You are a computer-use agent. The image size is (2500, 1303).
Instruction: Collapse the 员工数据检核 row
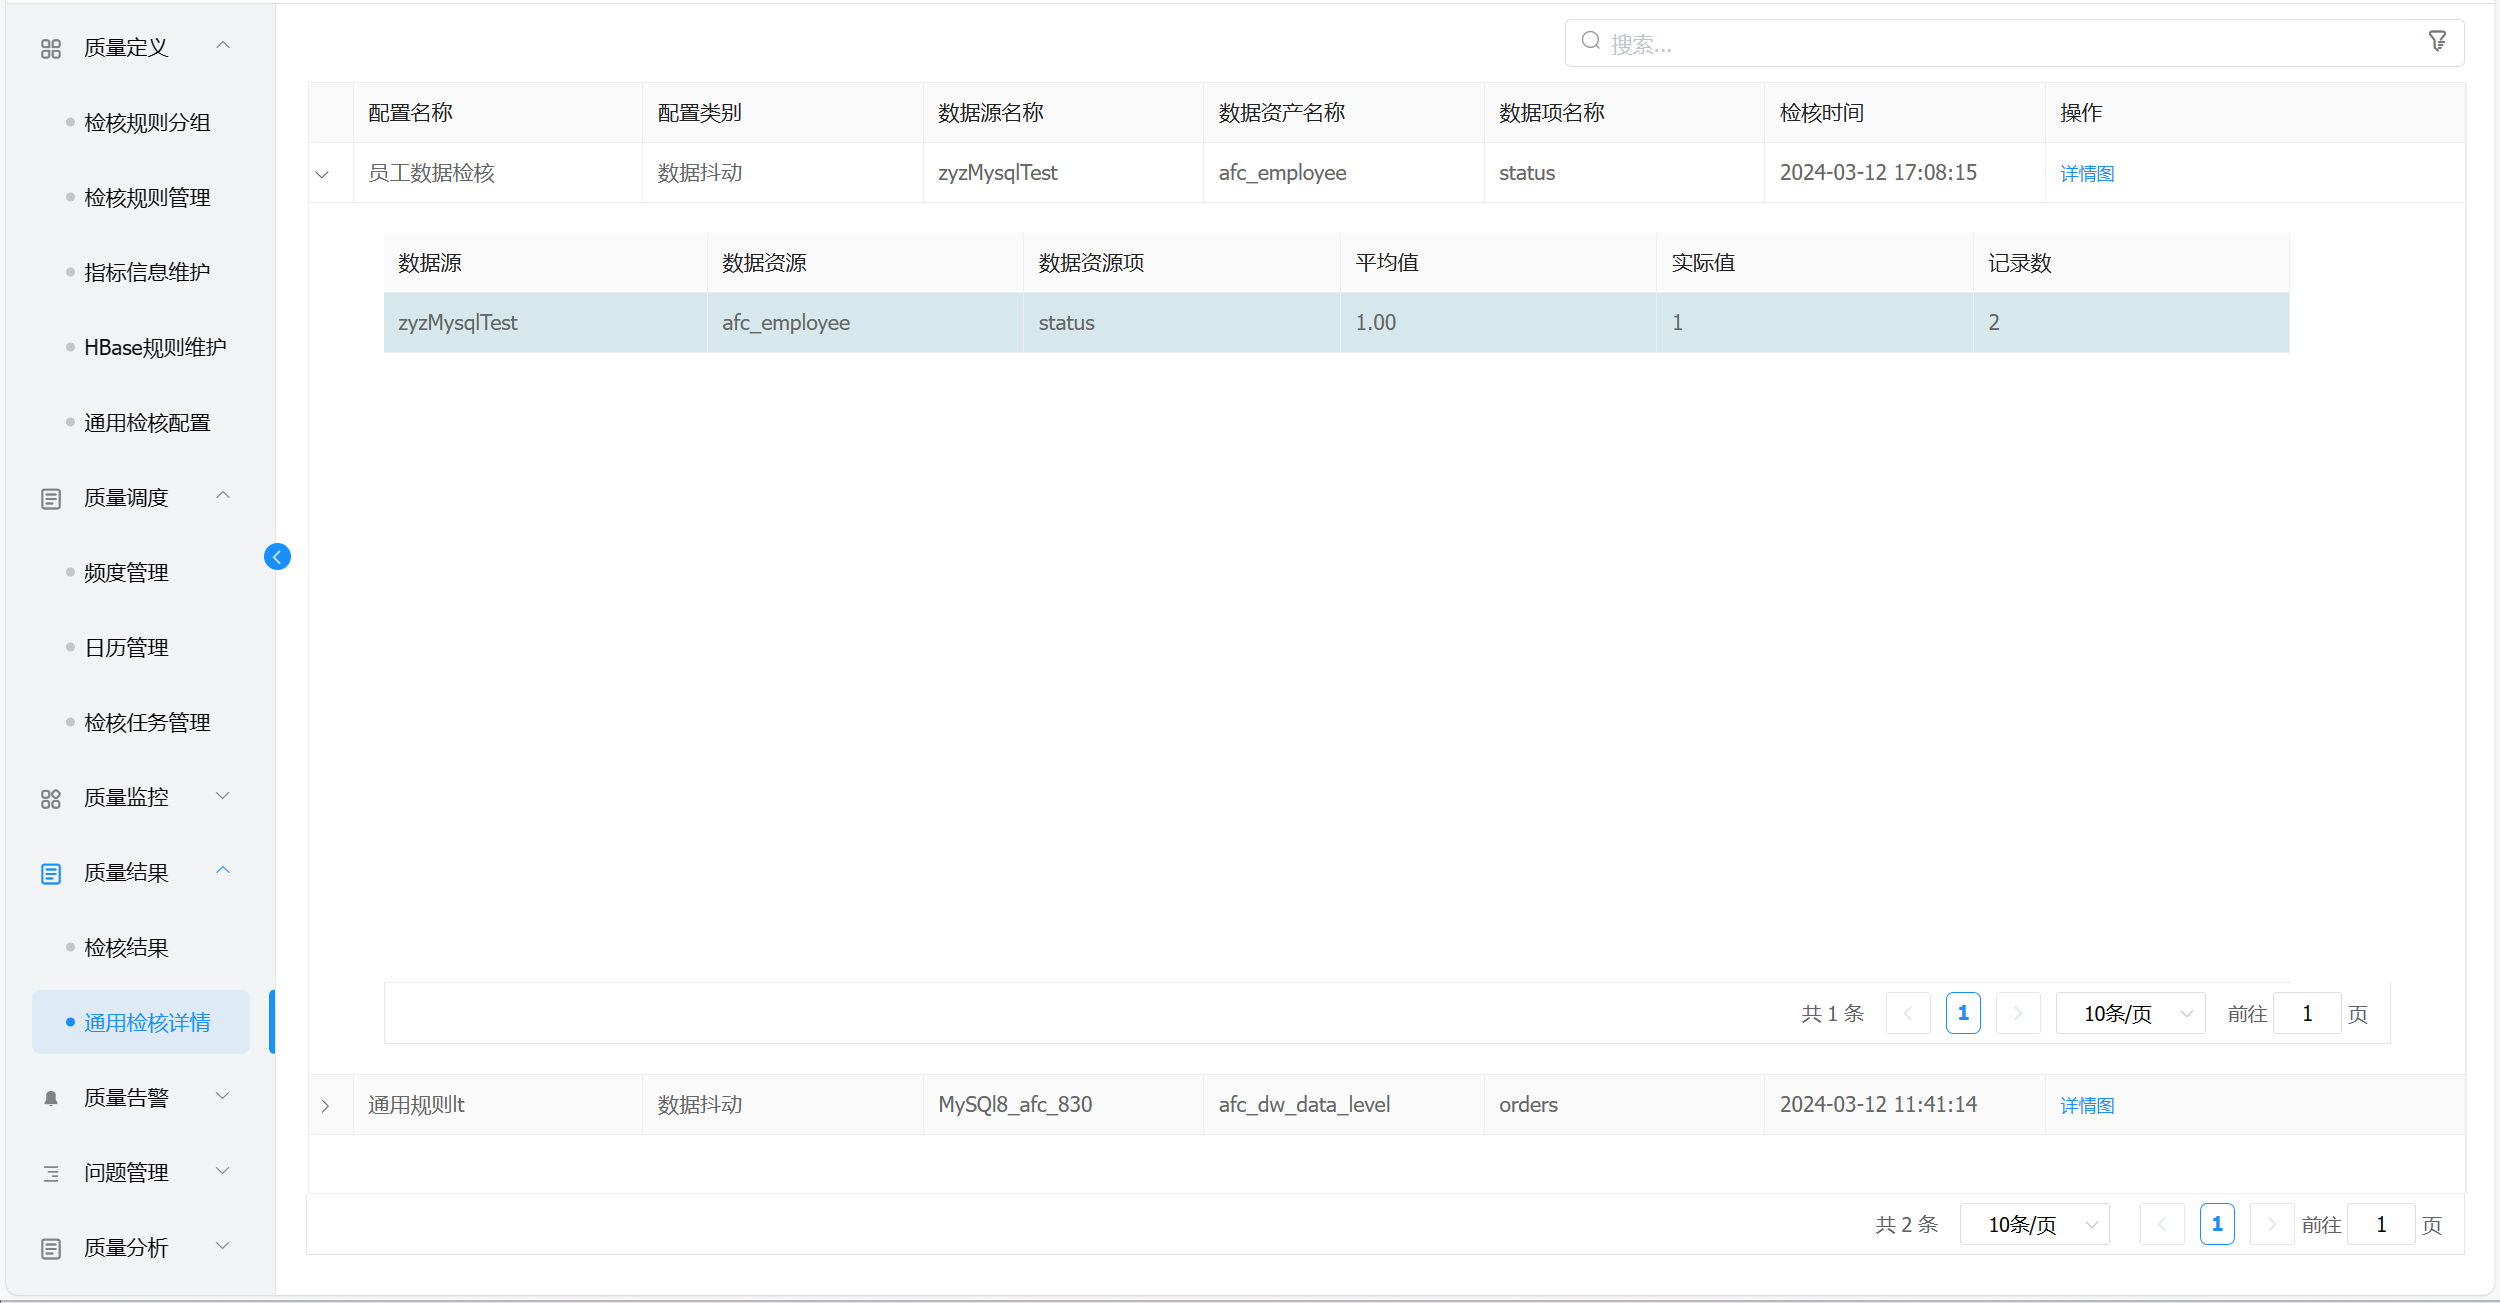[322, 174]
